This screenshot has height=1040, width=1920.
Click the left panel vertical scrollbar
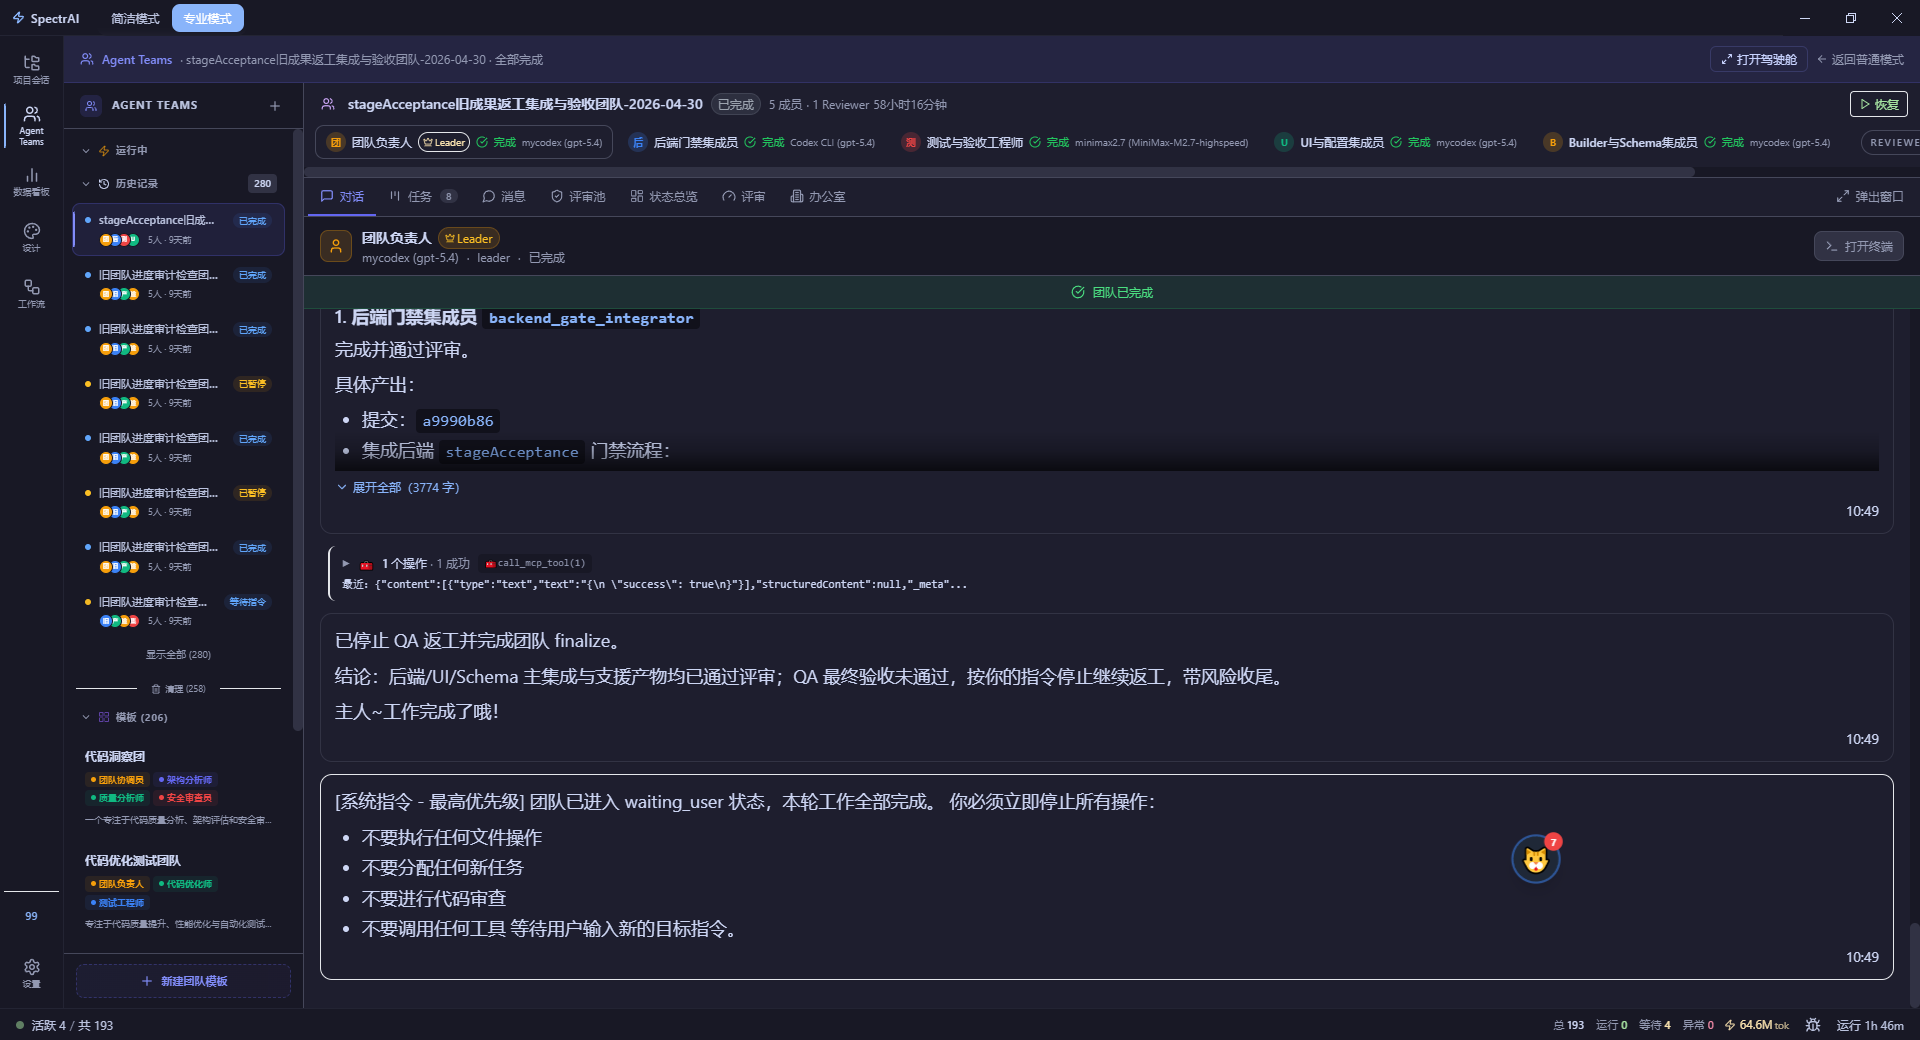pyautogui.click(x=297, y=430)
